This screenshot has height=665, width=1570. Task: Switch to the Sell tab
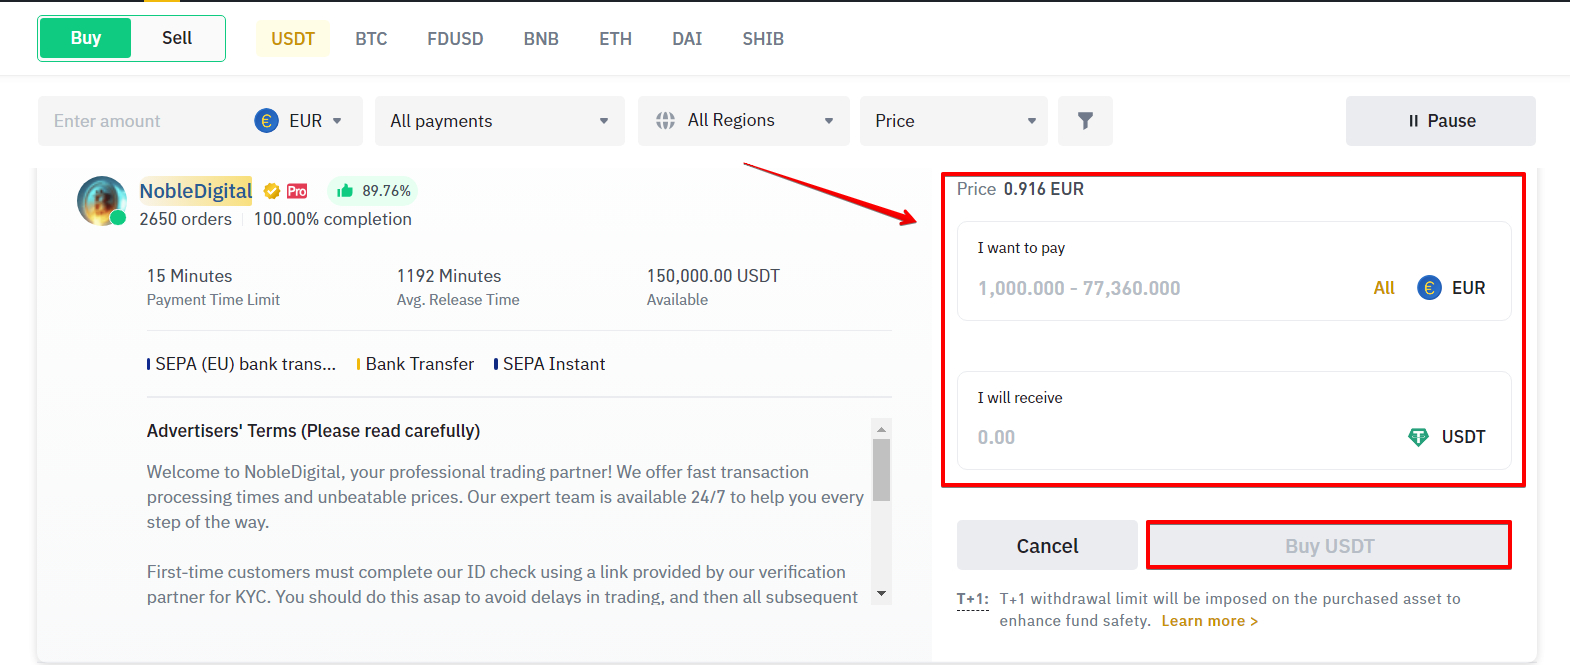[177, 38]
